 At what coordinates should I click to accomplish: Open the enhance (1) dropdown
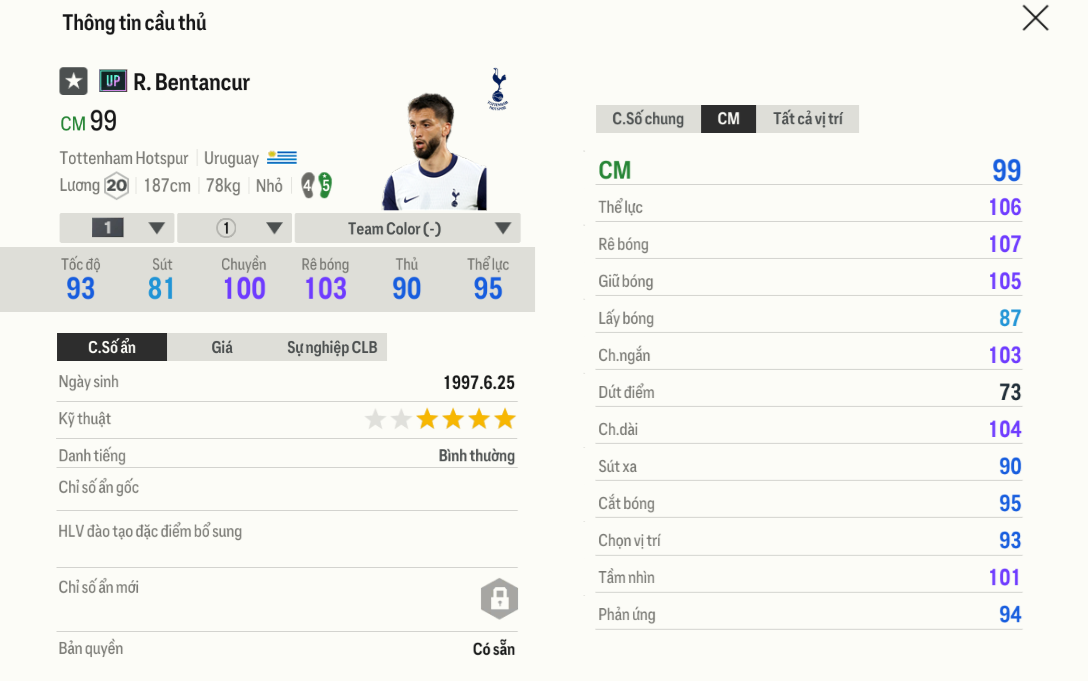[x=234, y=228]
